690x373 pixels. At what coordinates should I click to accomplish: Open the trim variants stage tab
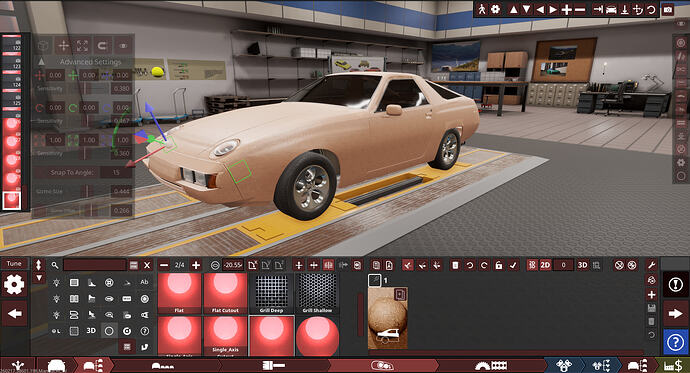[93, 365]
